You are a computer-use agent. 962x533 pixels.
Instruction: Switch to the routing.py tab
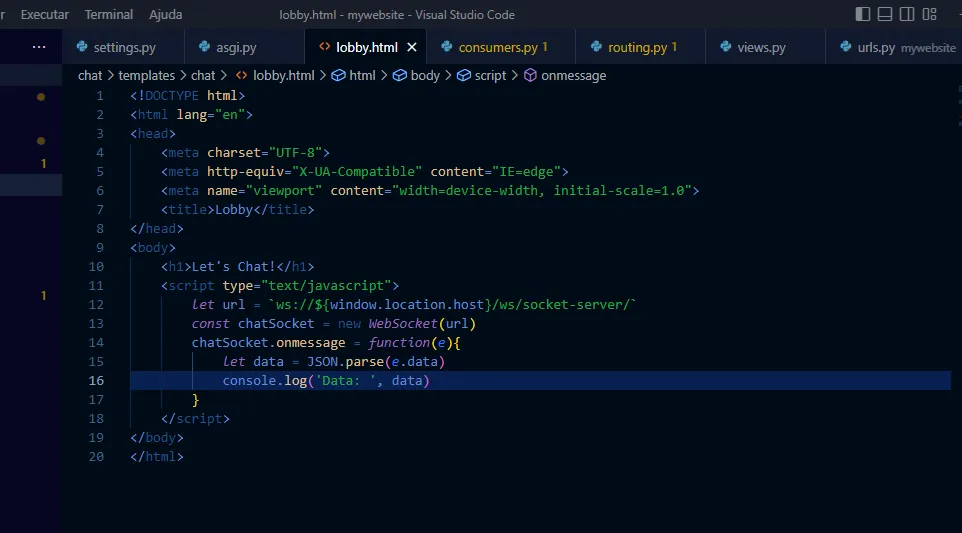[x=637, y=47]
